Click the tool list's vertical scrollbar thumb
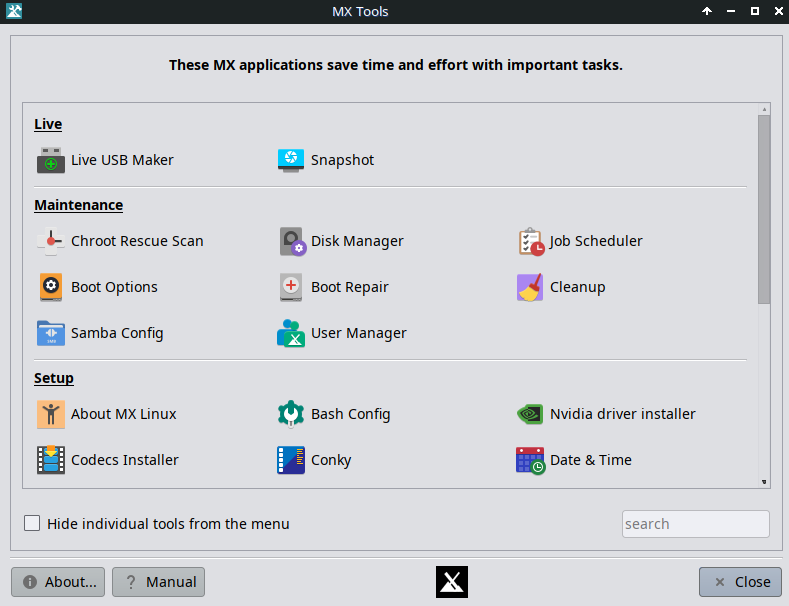789x606 pixels. [764, 209]
